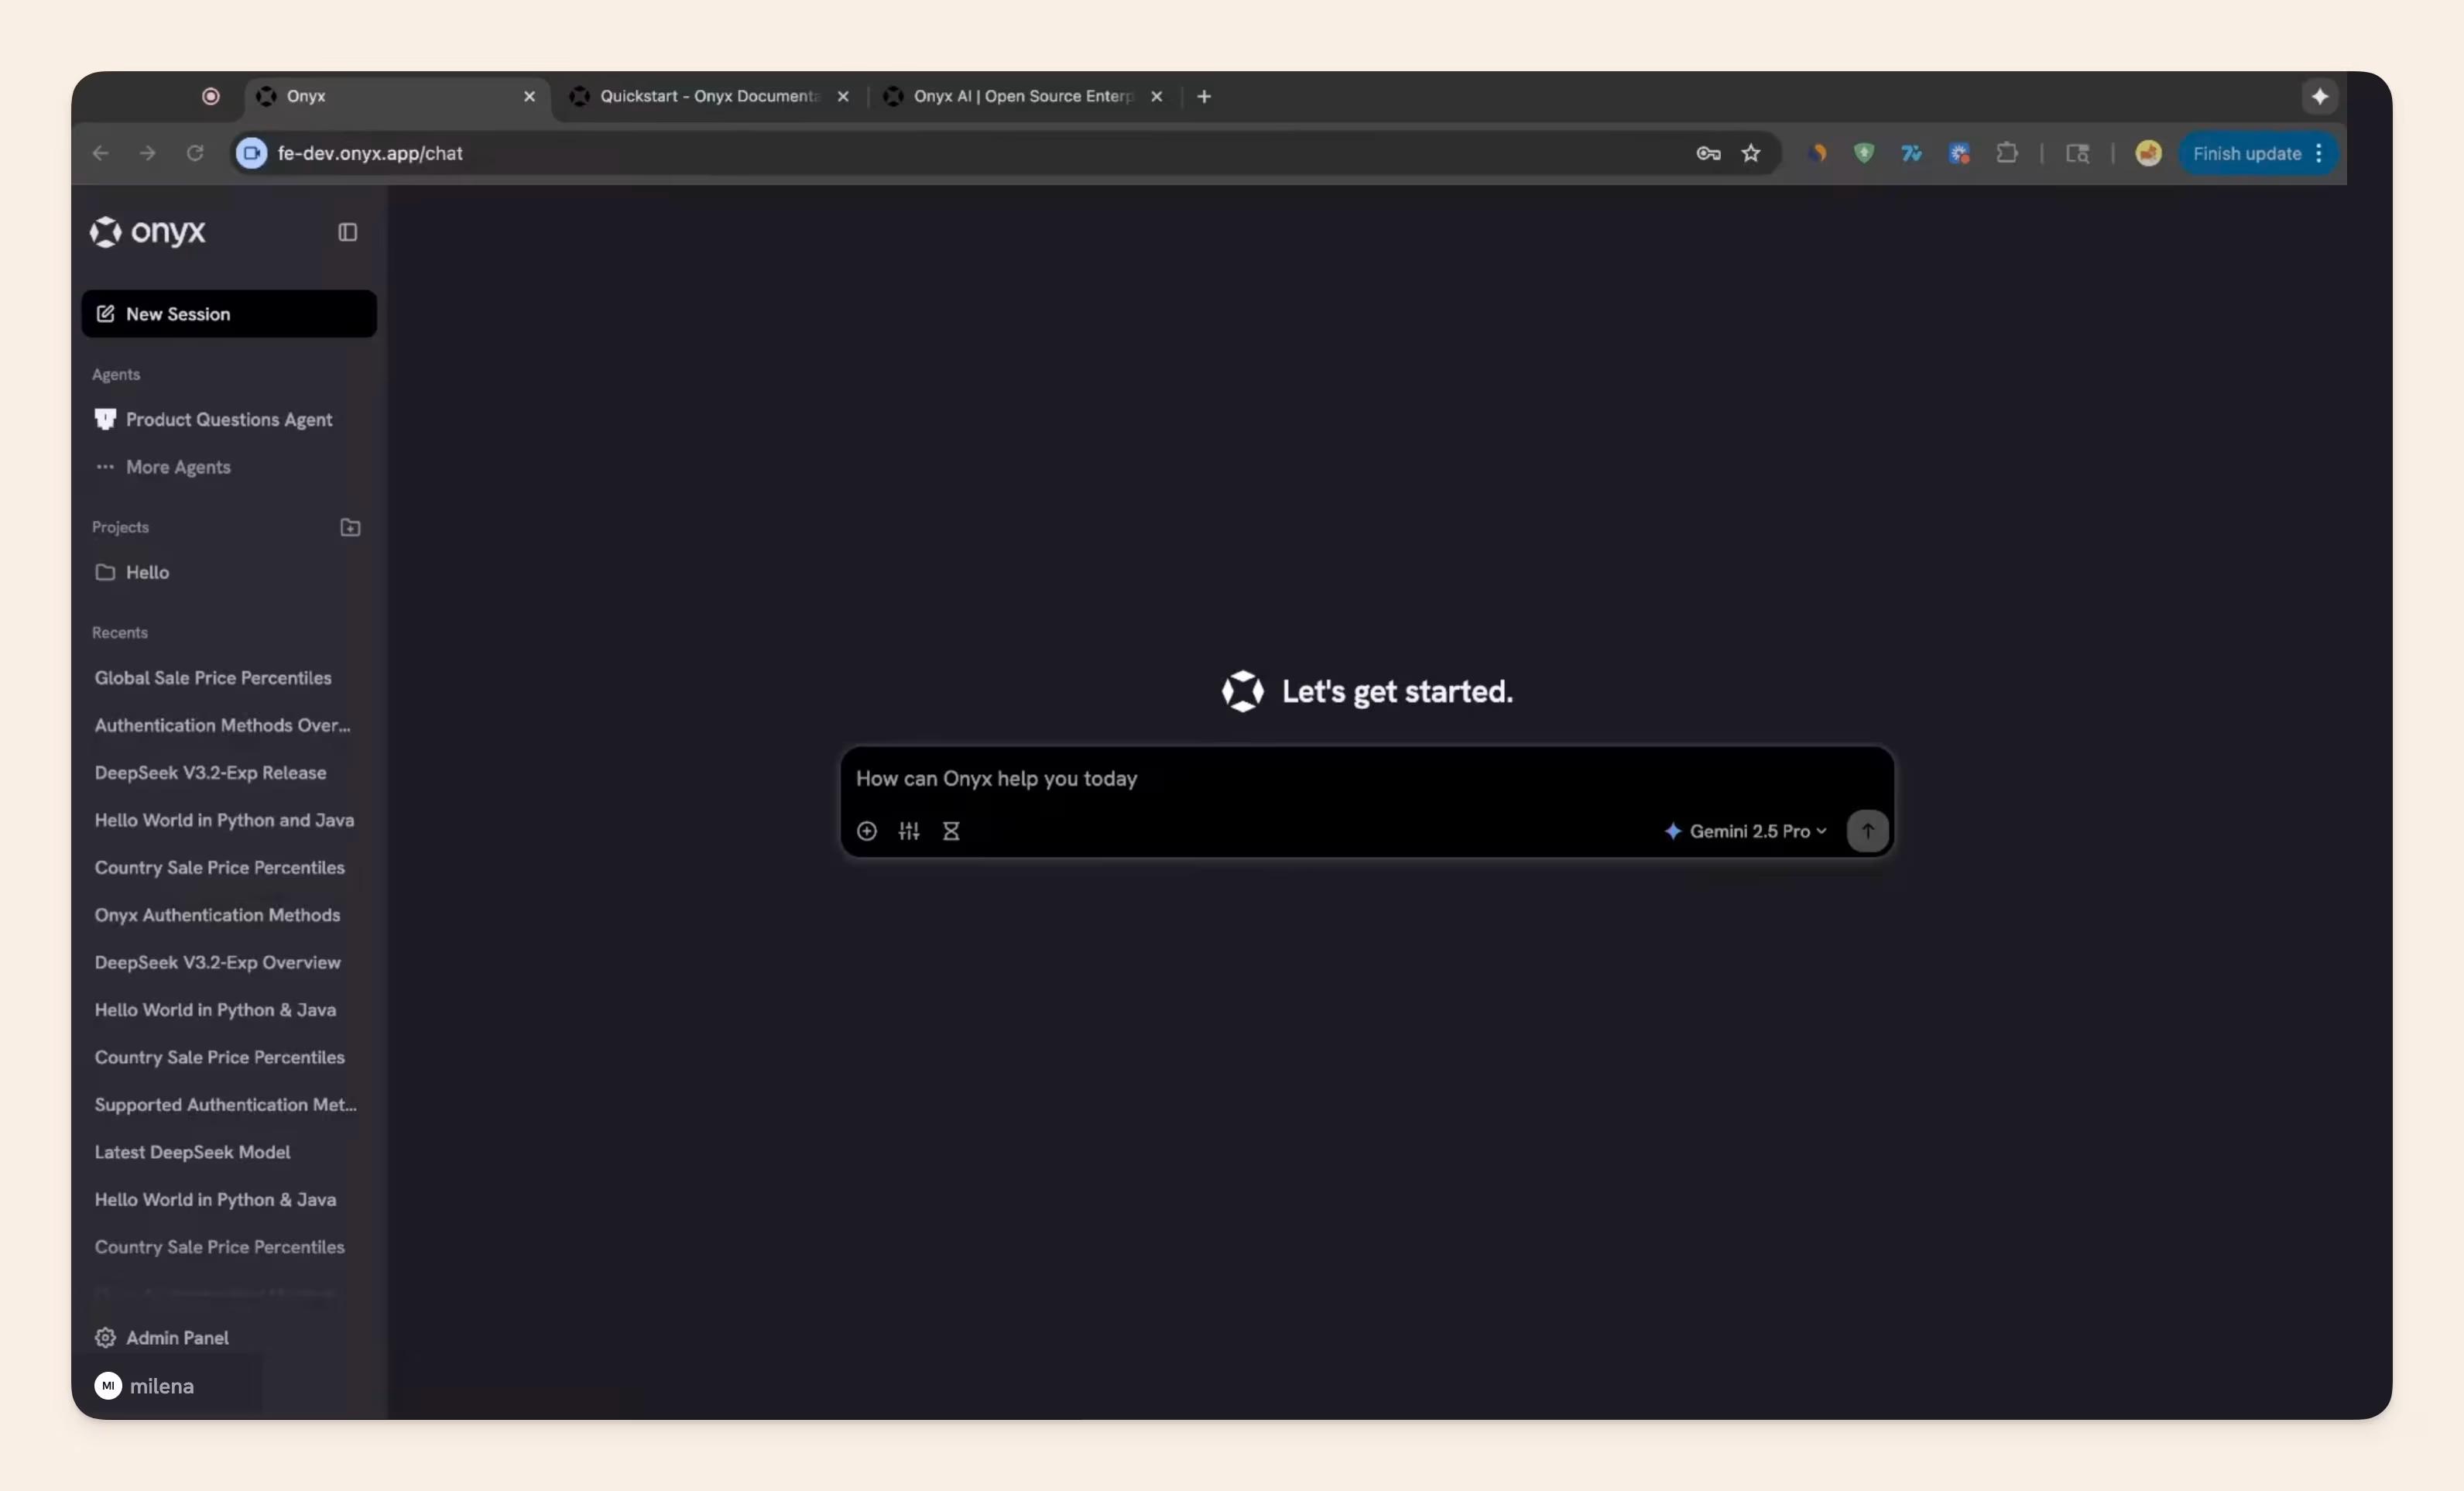Image resolution: width=2464 pixels, height=1491 pixels.
Task: Open the browser extensions puzzle icon
Action: point(2007,153)
